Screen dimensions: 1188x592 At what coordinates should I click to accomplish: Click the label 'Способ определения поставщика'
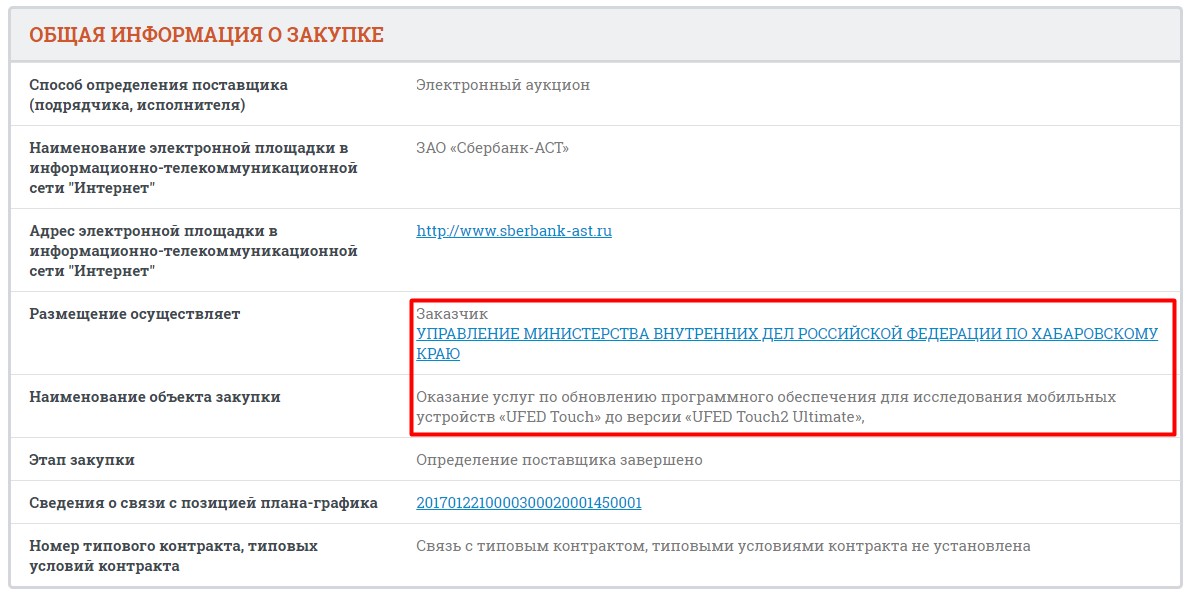[x=158, y=95]
